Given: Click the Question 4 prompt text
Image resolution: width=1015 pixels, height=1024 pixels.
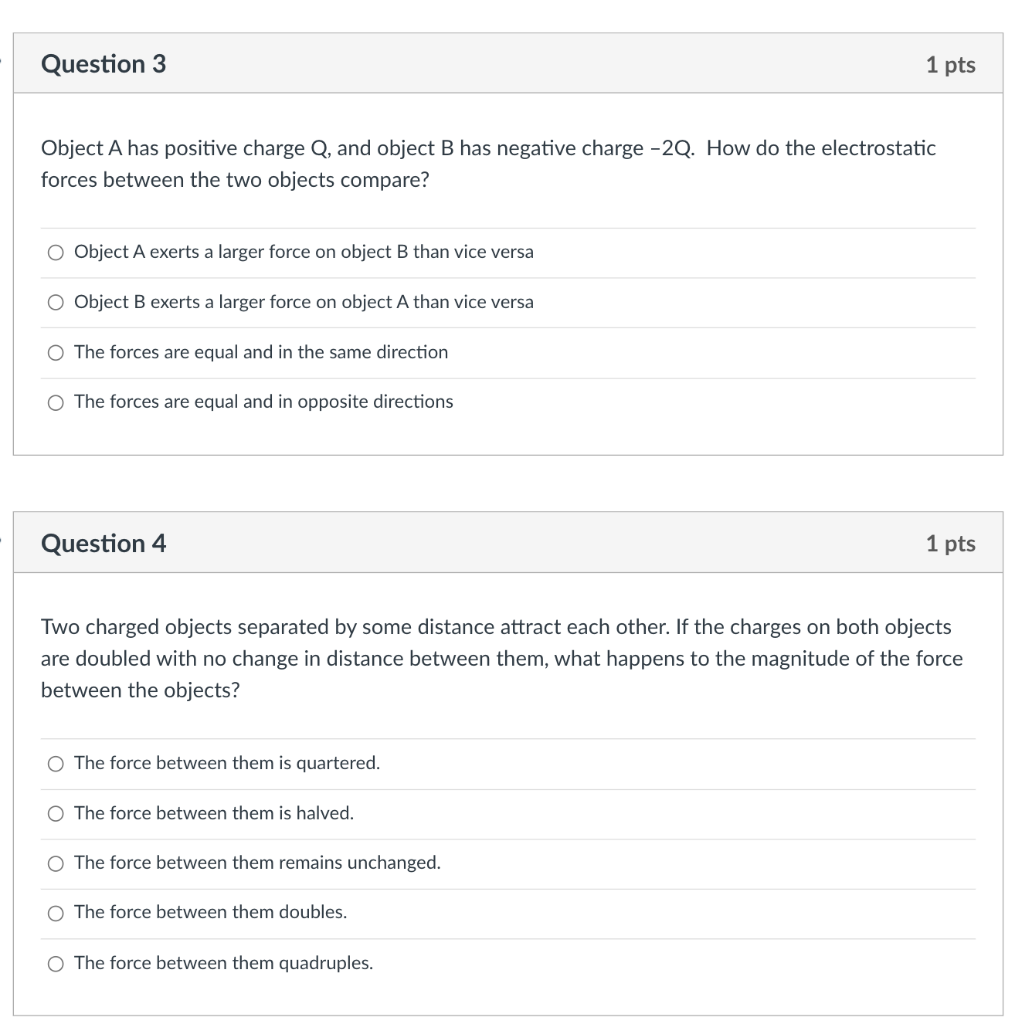Looking at the screenshot, I should pos(500,658).
